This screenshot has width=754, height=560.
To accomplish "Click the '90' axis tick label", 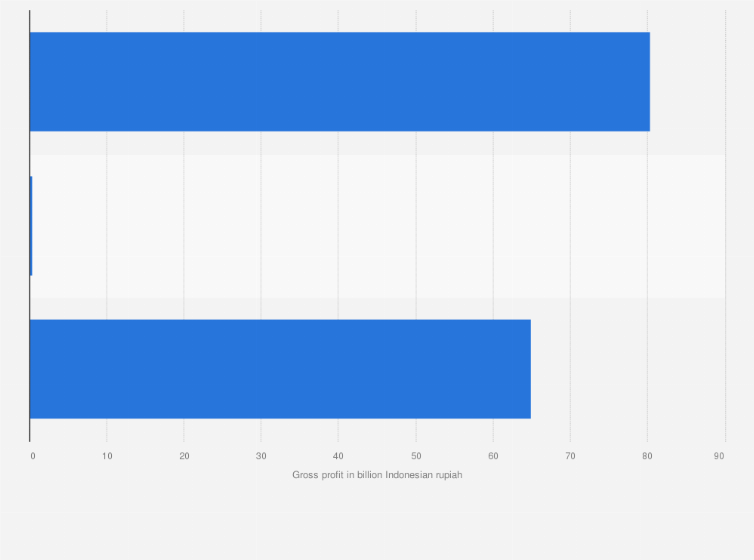I will [719, 456].
